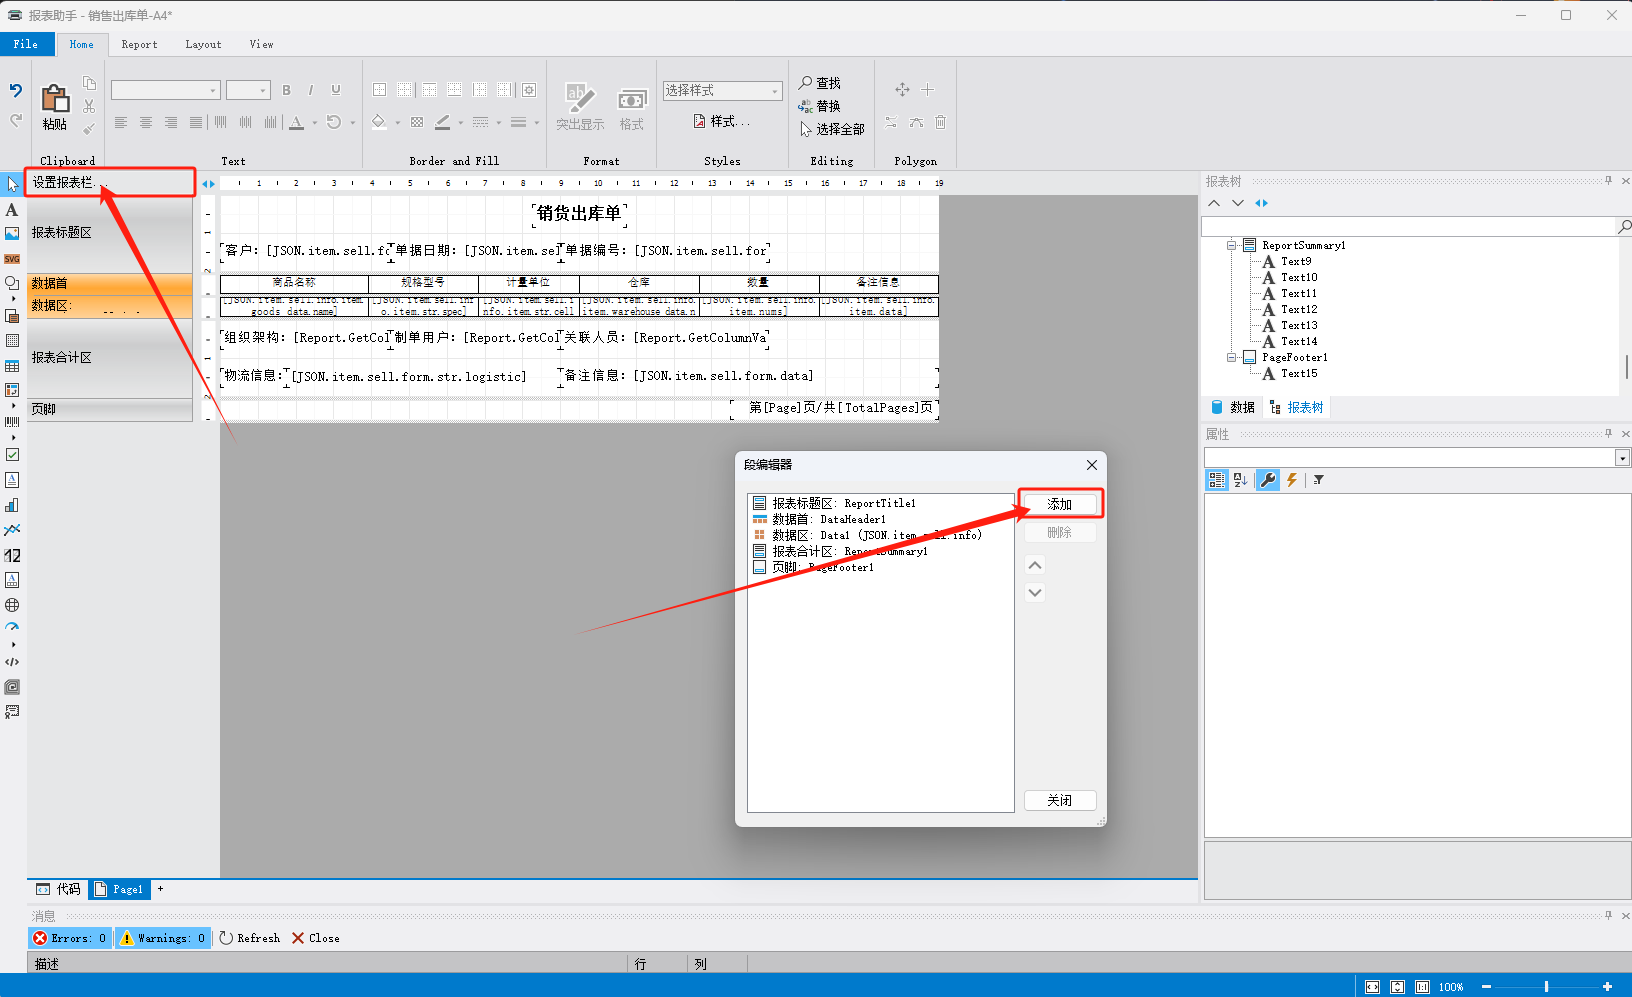Open the text color dropdown arrow

coord(314,123)
